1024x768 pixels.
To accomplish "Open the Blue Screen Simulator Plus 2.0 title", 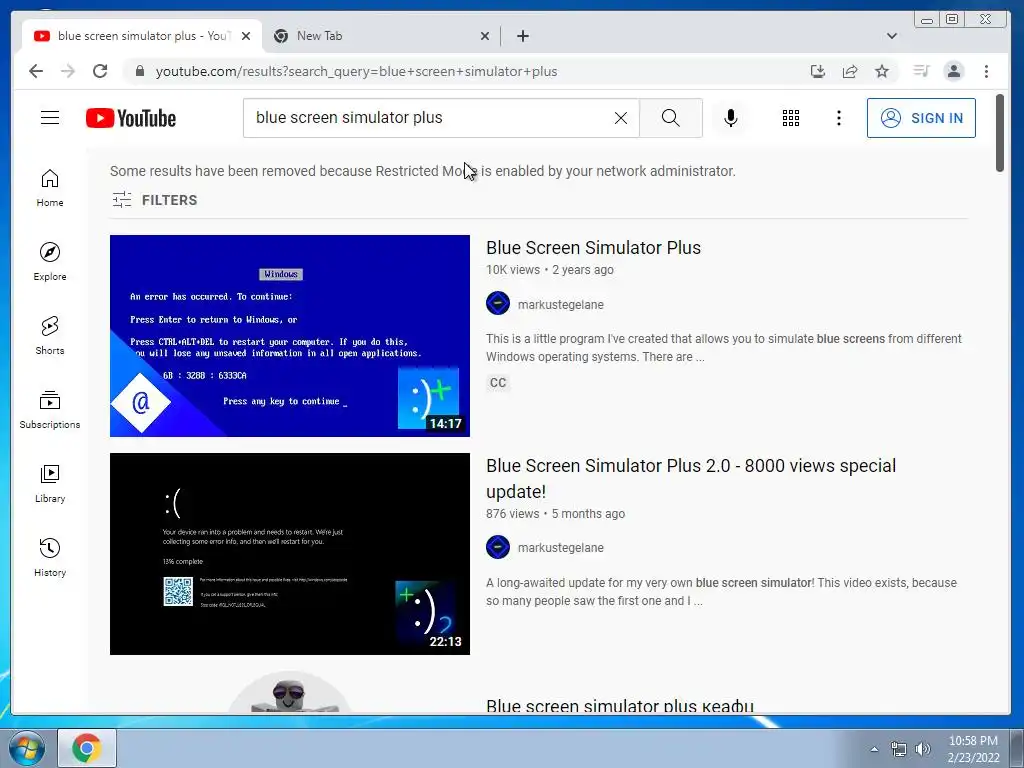I will (691, 478).
